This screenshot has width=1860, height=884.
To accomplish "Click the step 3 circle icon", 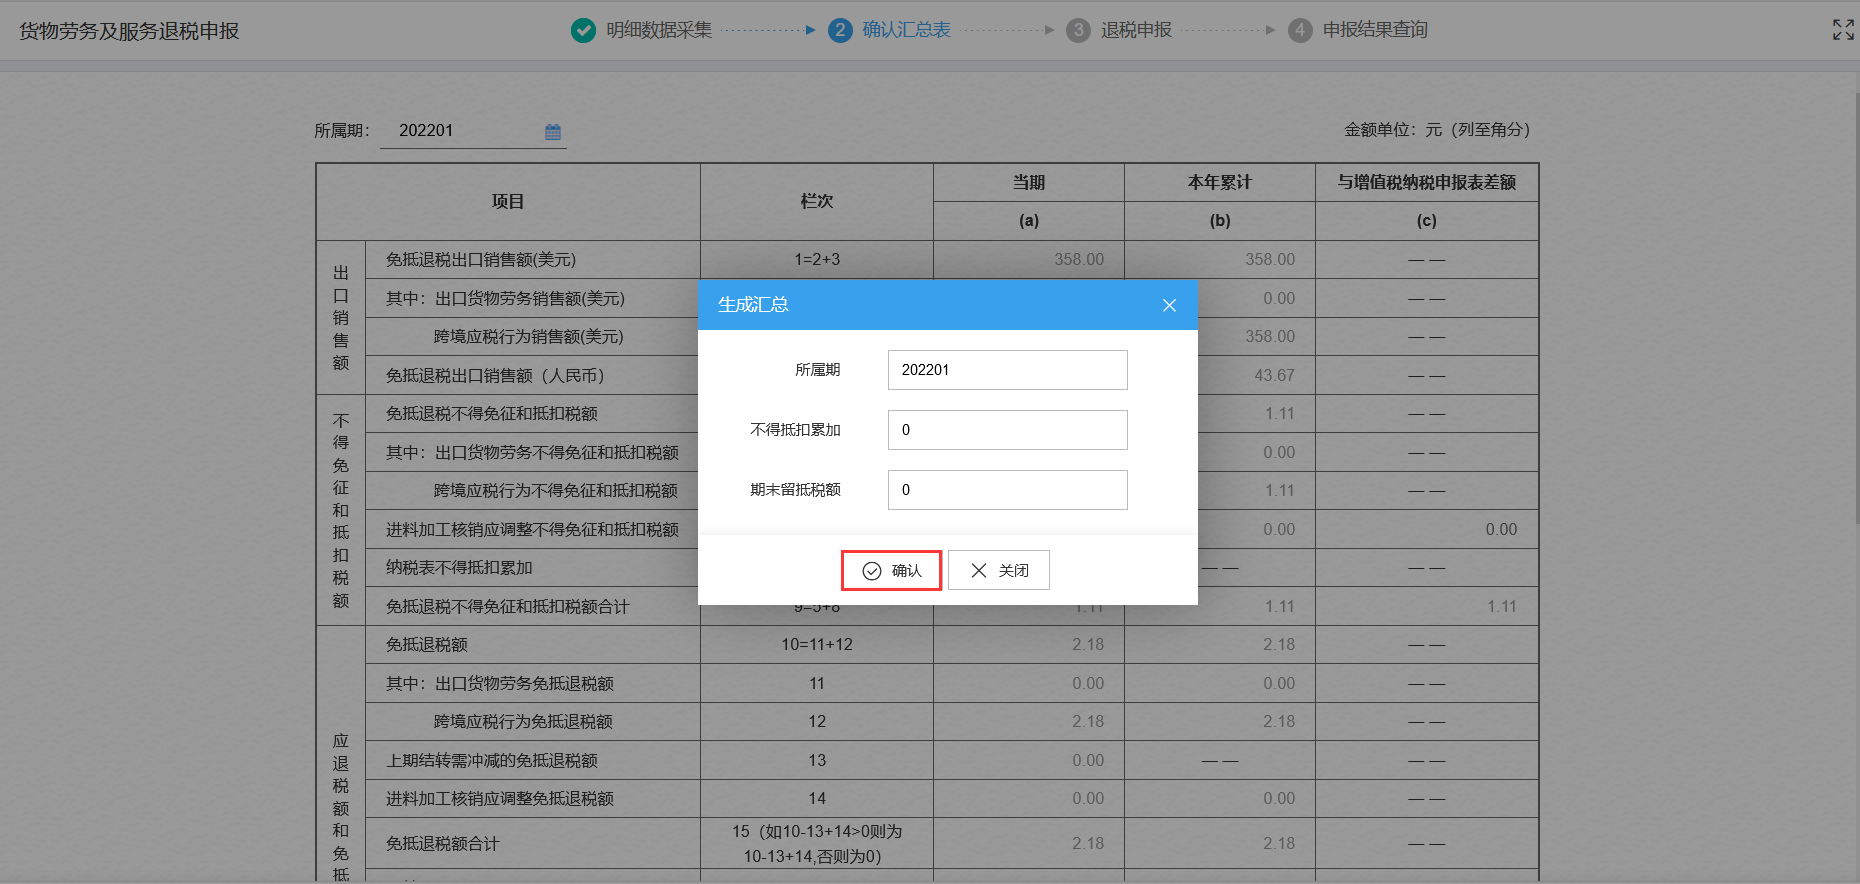I will (1078, 30).
